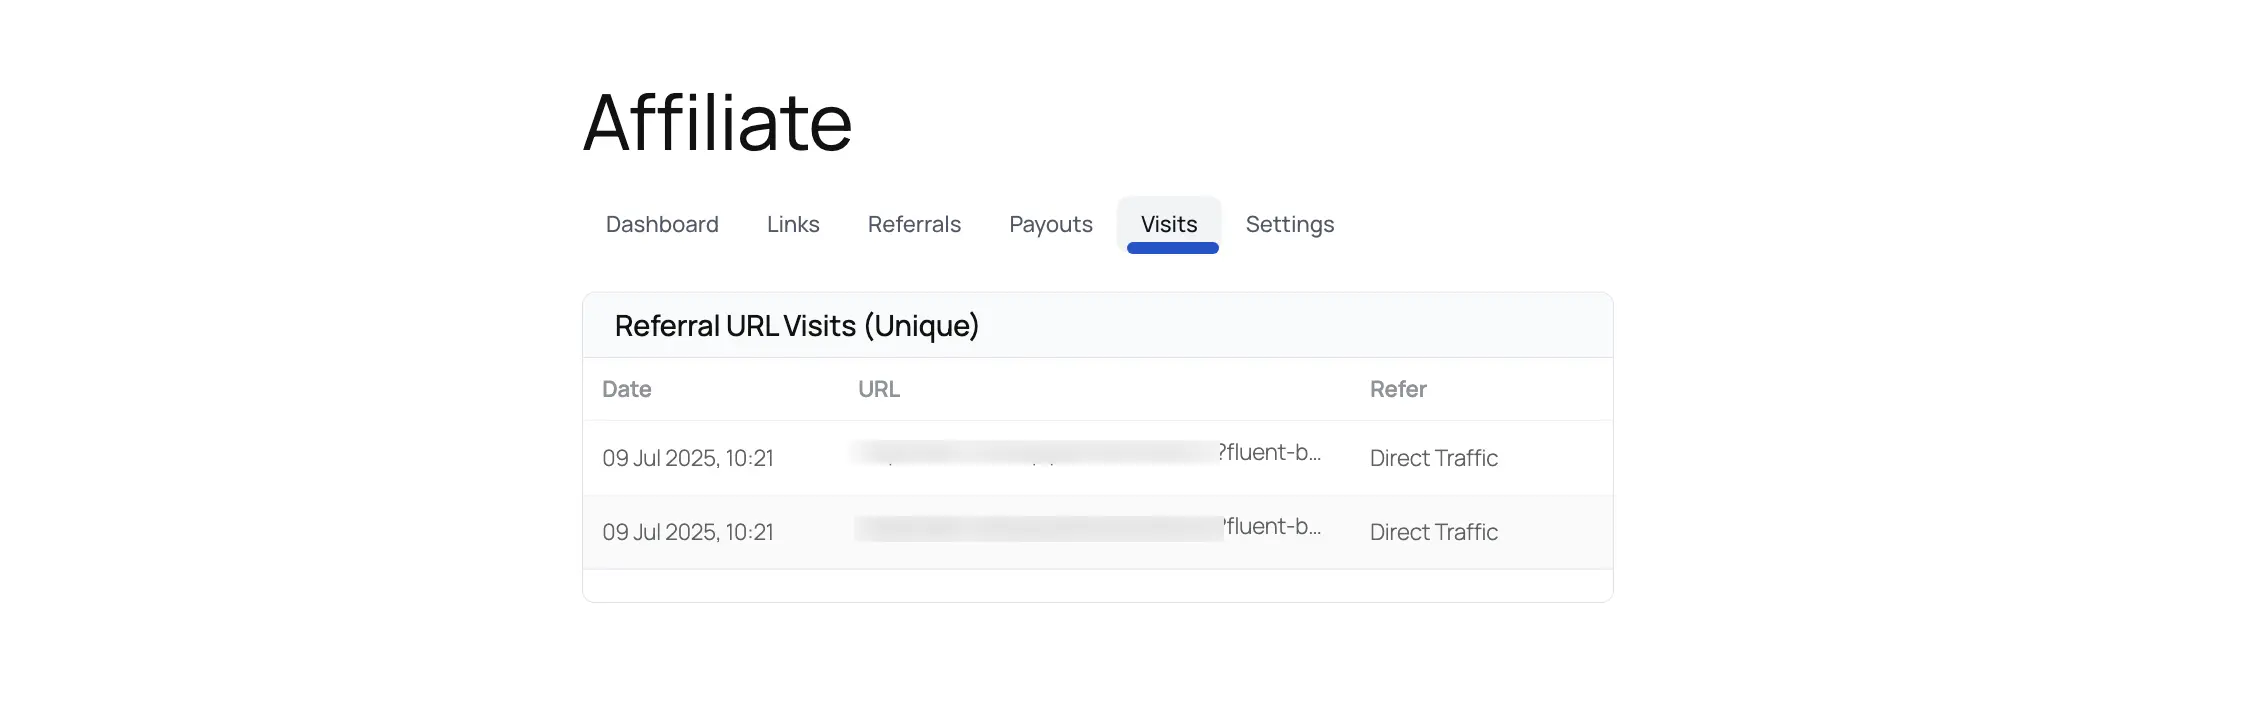Image resolution: width=2242 pixels, height=720 pixels.
Task: Select the second visit row
Action: point(1097,531)
